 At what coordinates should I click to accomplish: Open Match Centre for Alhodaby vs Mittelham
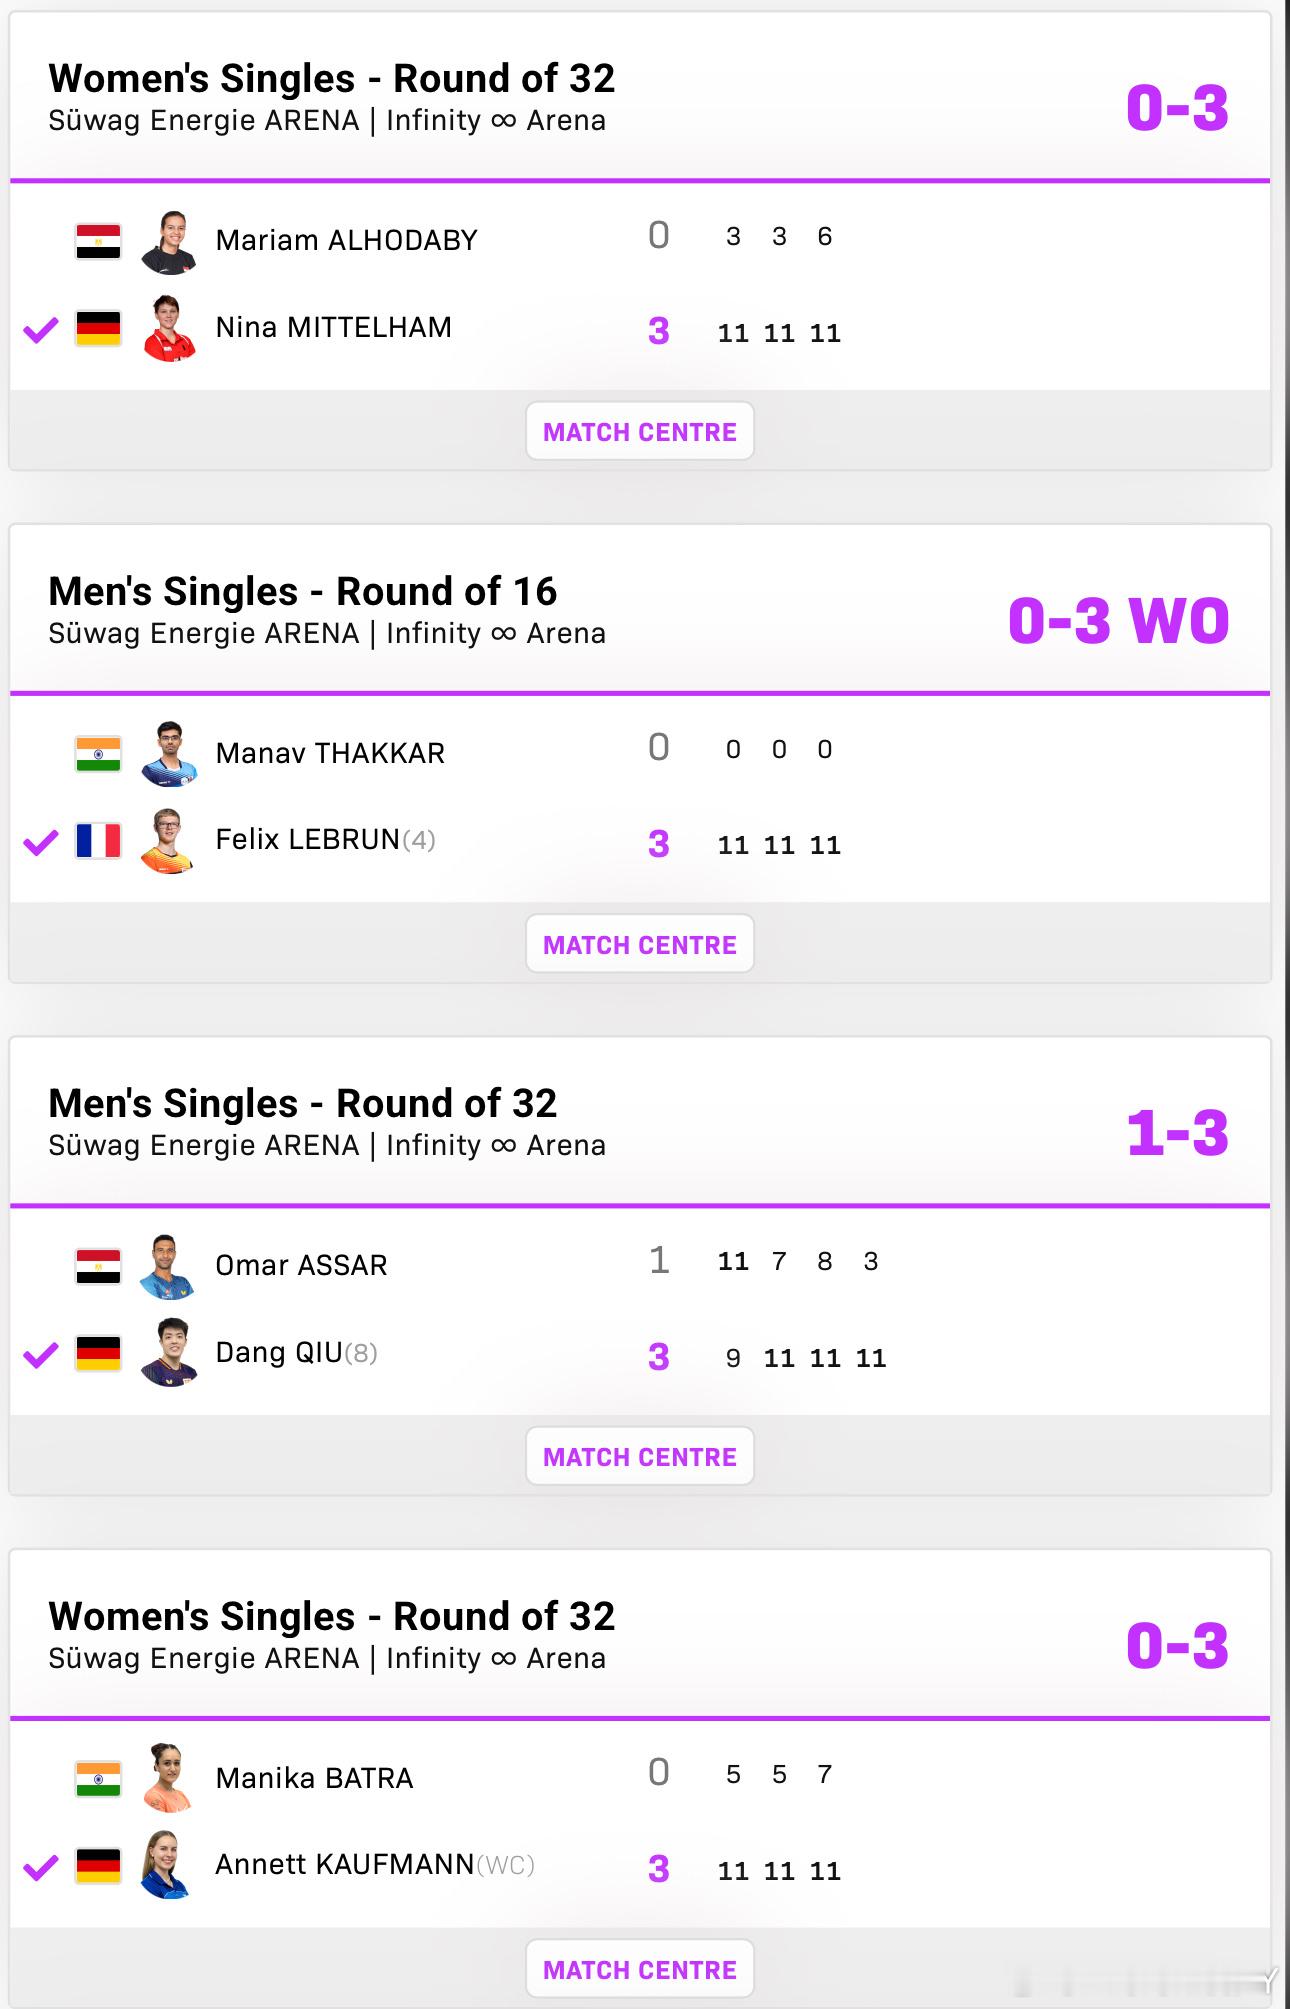pos(640,431)
